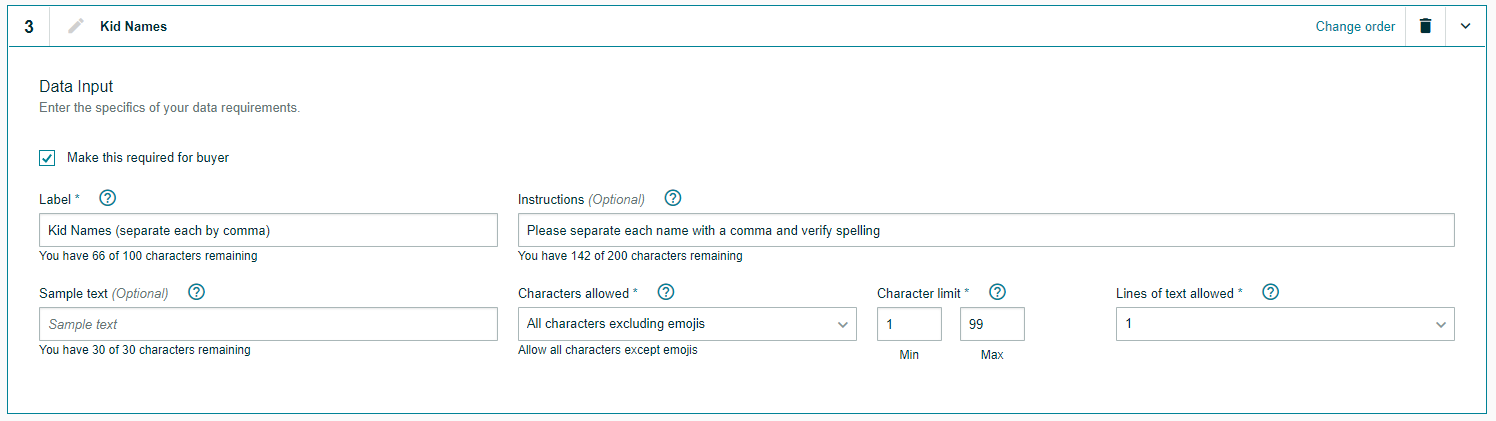
Task: Click the Change order link
Action: pos(1355,27)
